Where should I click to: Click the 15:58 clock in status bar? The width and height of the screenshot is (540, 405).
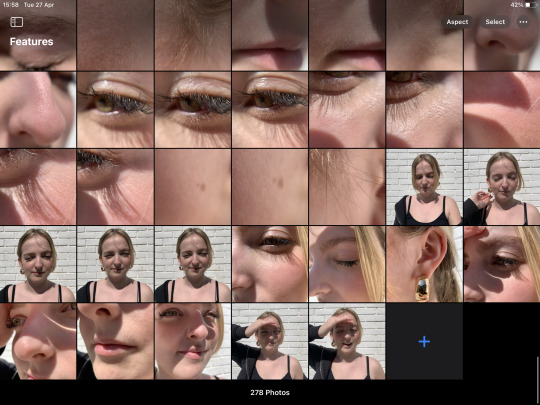point(11,5)
